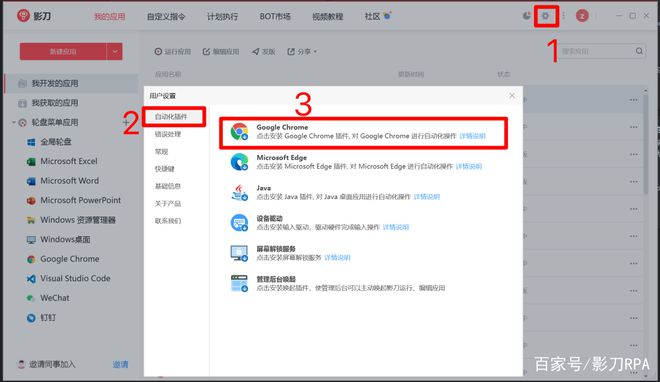This screenshot has height=382, width=660.
Task: Select 我开发的应用 in sidebar
Action: point(71,83)
